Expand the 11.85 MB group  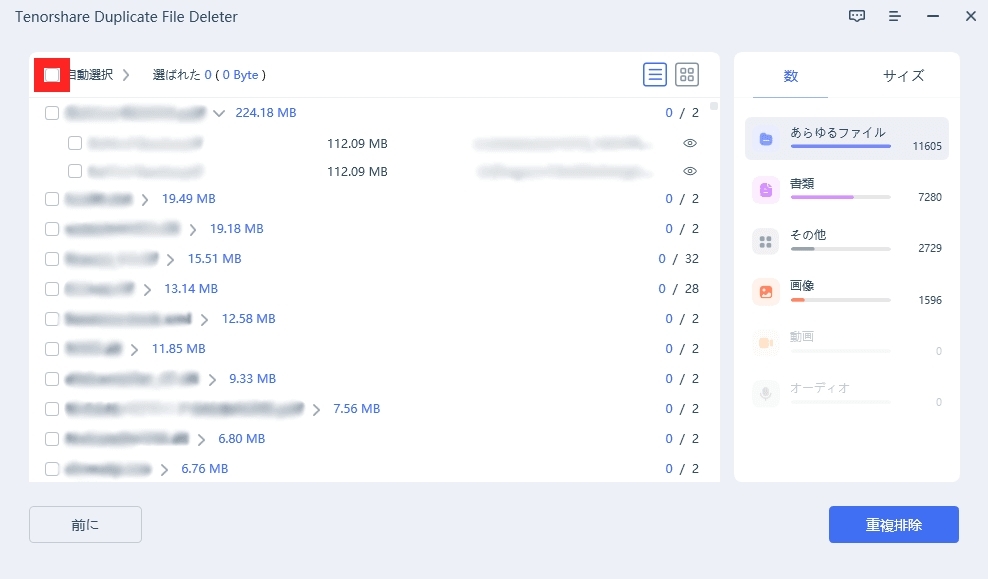point(134,349)
